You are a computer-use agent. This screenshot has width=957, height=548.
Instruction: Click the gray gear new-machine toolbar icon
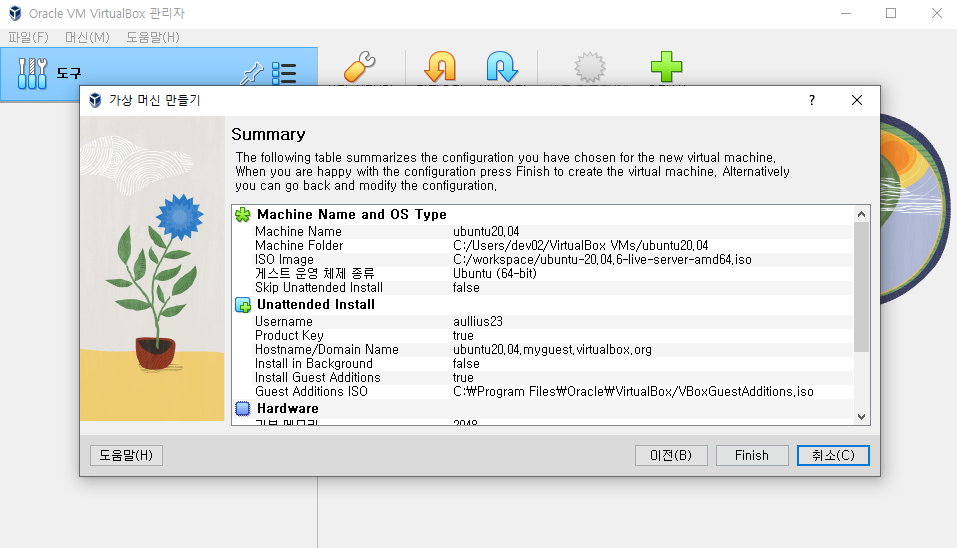pos(590,67)
